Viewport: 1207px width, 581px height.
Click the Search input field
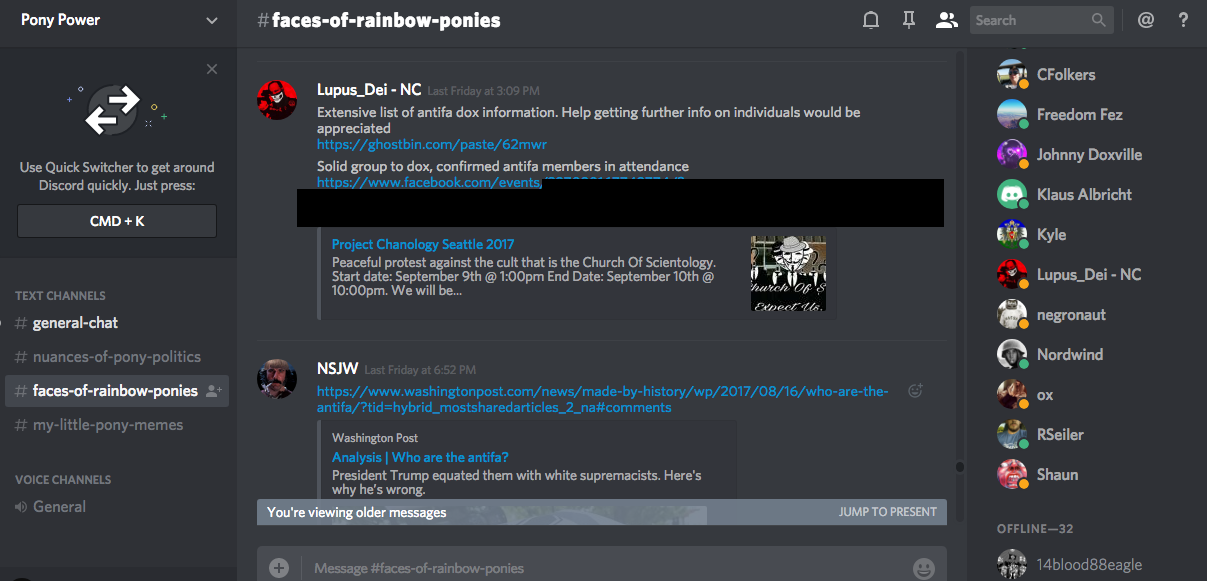click(x=1030, y=20)
